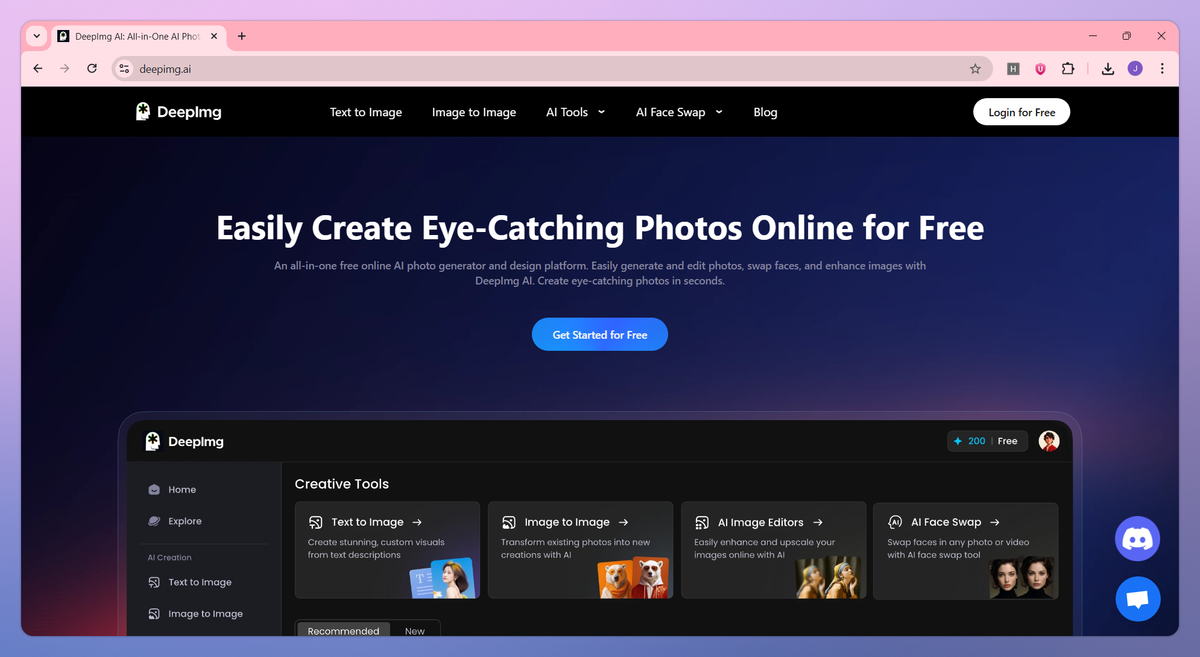
Task: Click the main headline Easily Create Eye-Catching Photos
Action: point(600,228)
